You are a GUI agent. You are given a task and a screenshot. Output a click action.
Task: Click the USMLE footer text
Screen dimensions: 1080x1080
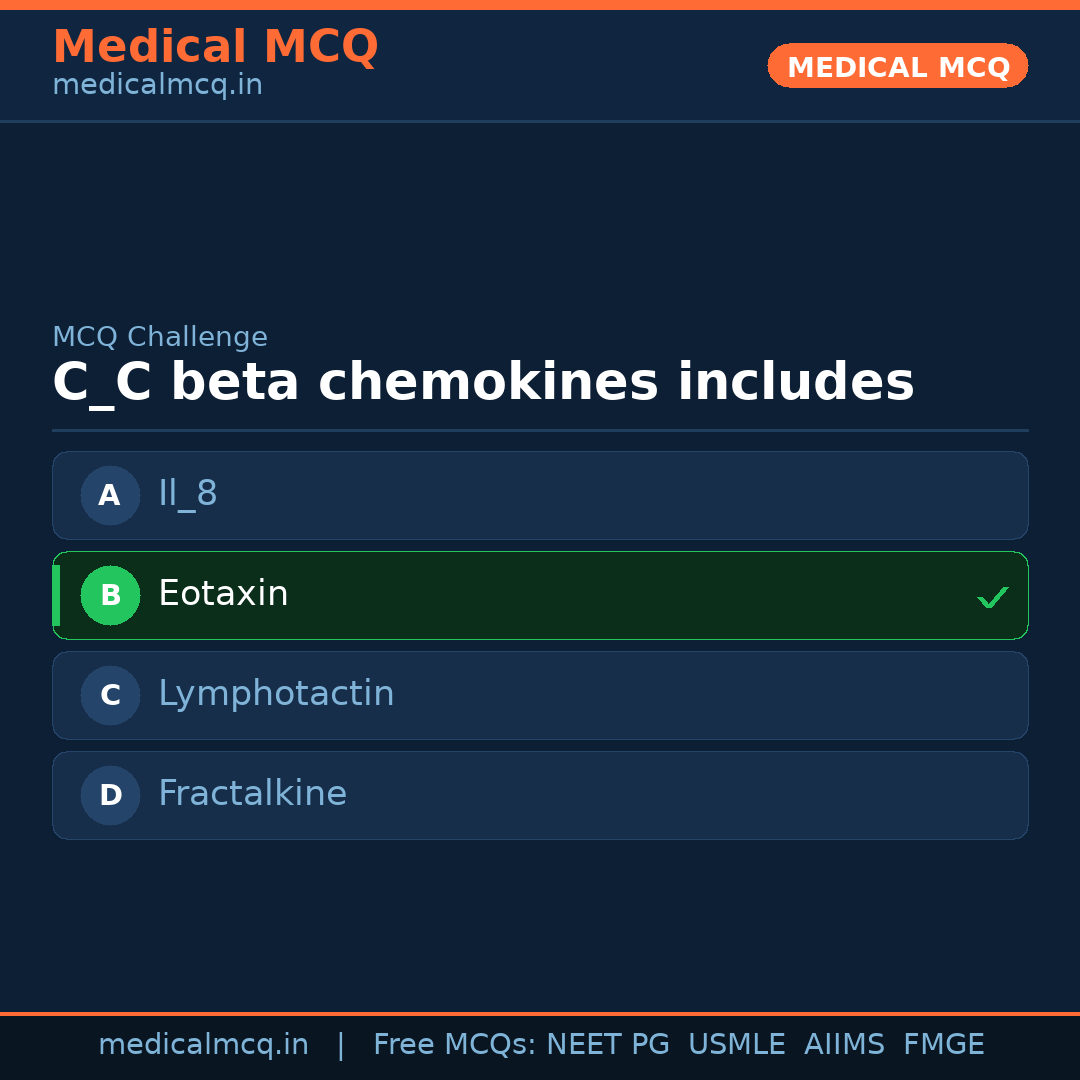[736, 1045]
